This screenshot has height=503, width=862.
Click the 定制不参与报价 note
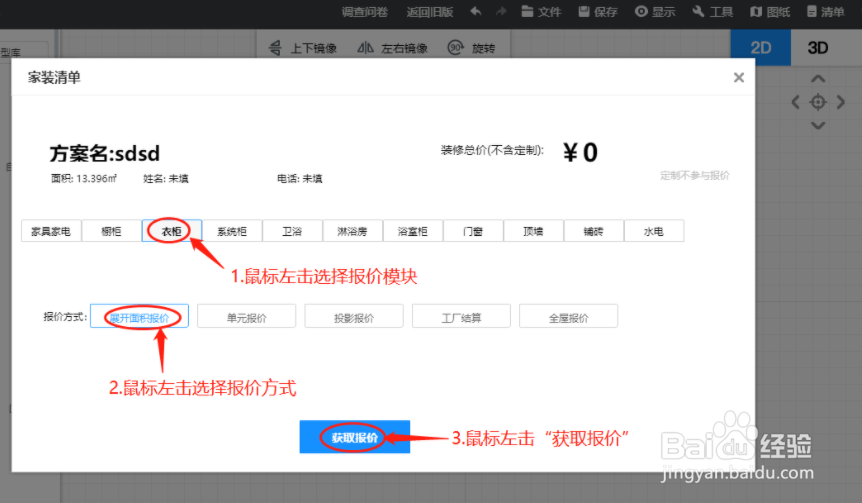coord(695,175)
